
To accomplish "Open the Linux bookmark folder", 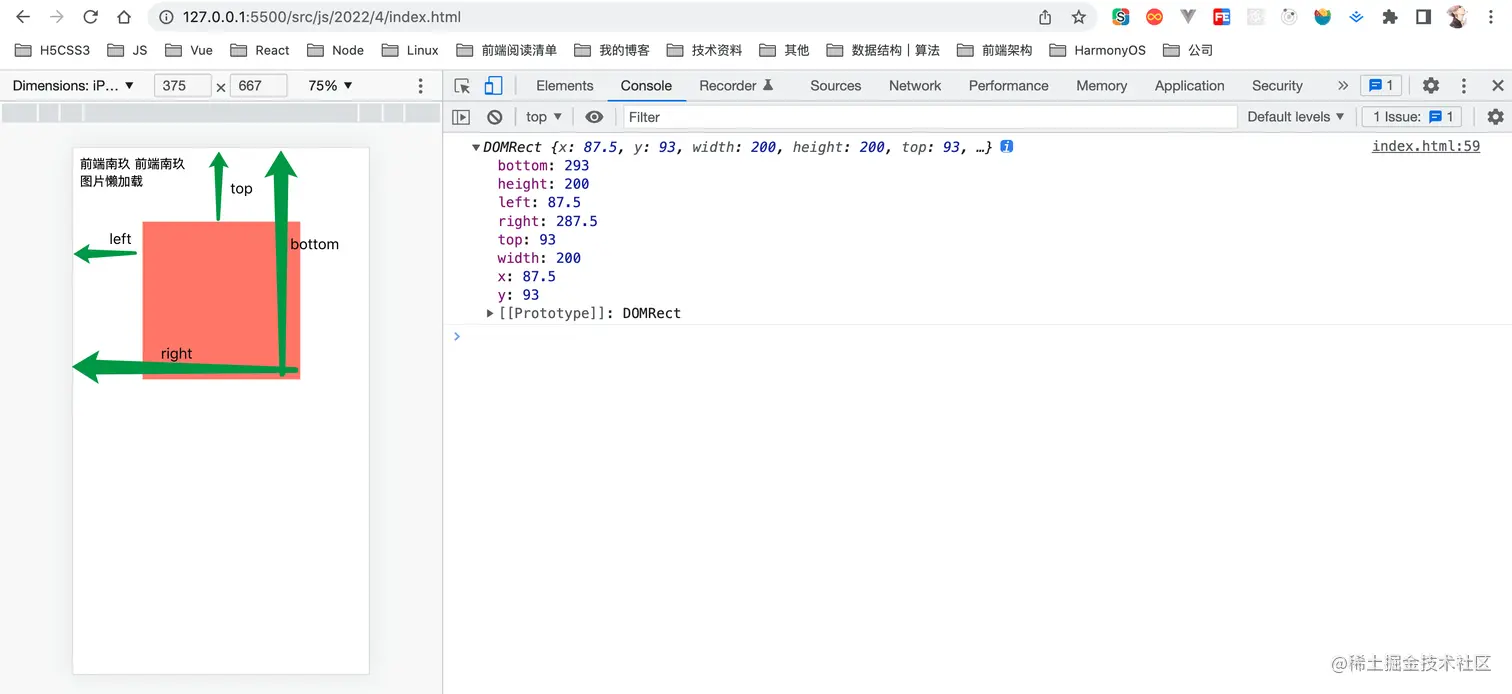I will click(x=409, y=50).
